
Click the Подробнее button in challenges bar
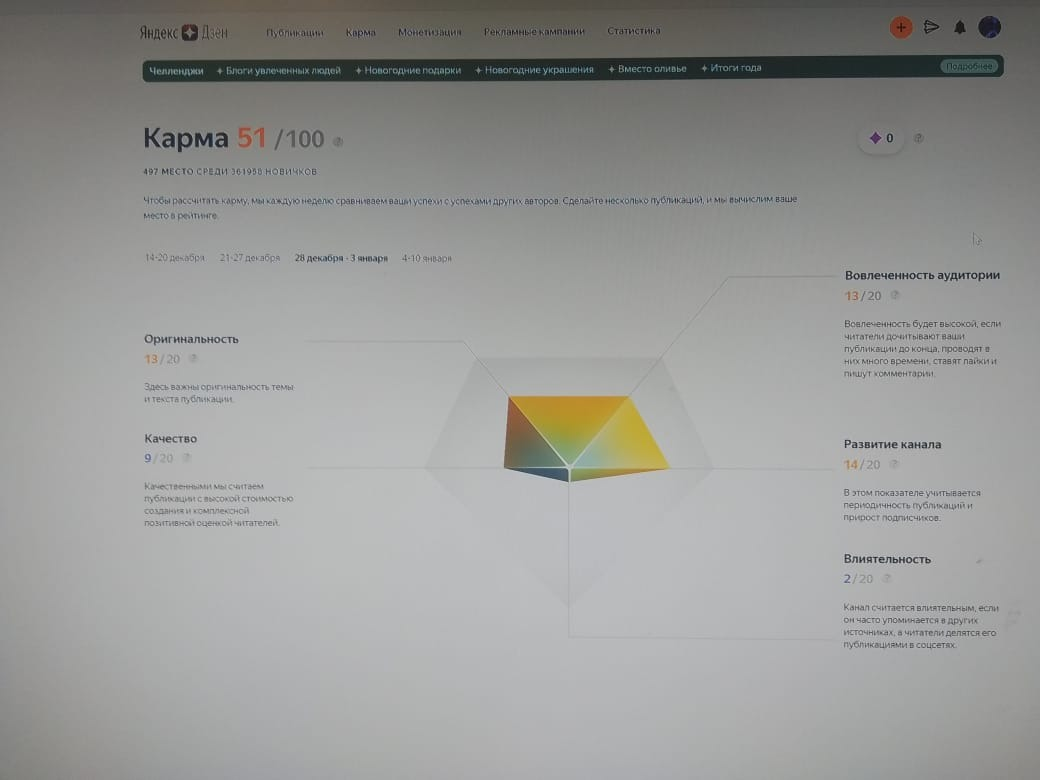tap(969, 66)
